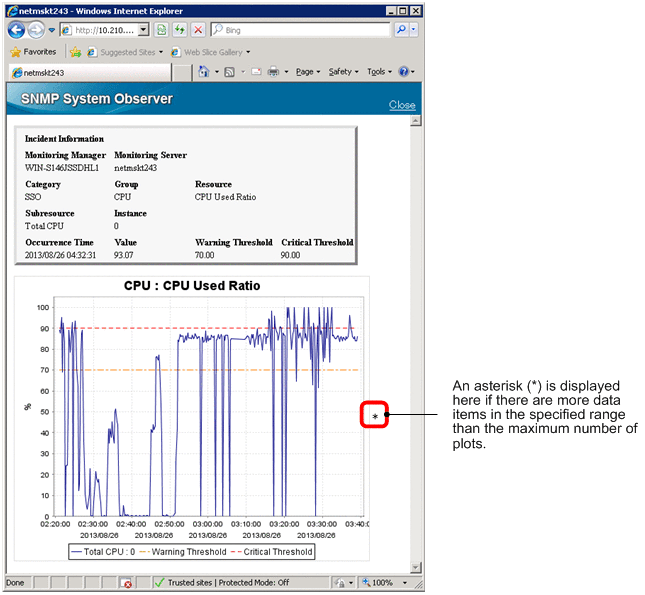Open the Safety menu
The width and height of the screenshot is (645, 595).
342,72
